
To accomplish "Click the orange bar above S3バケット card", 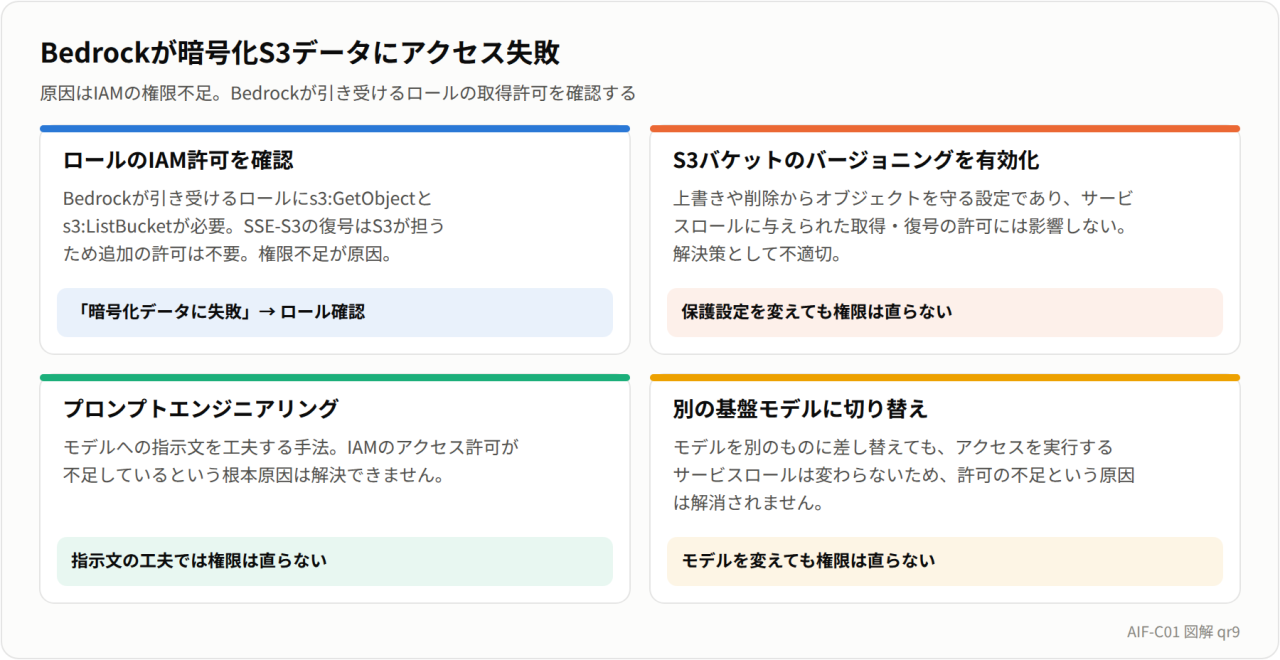I will click(x=945, y=129).
